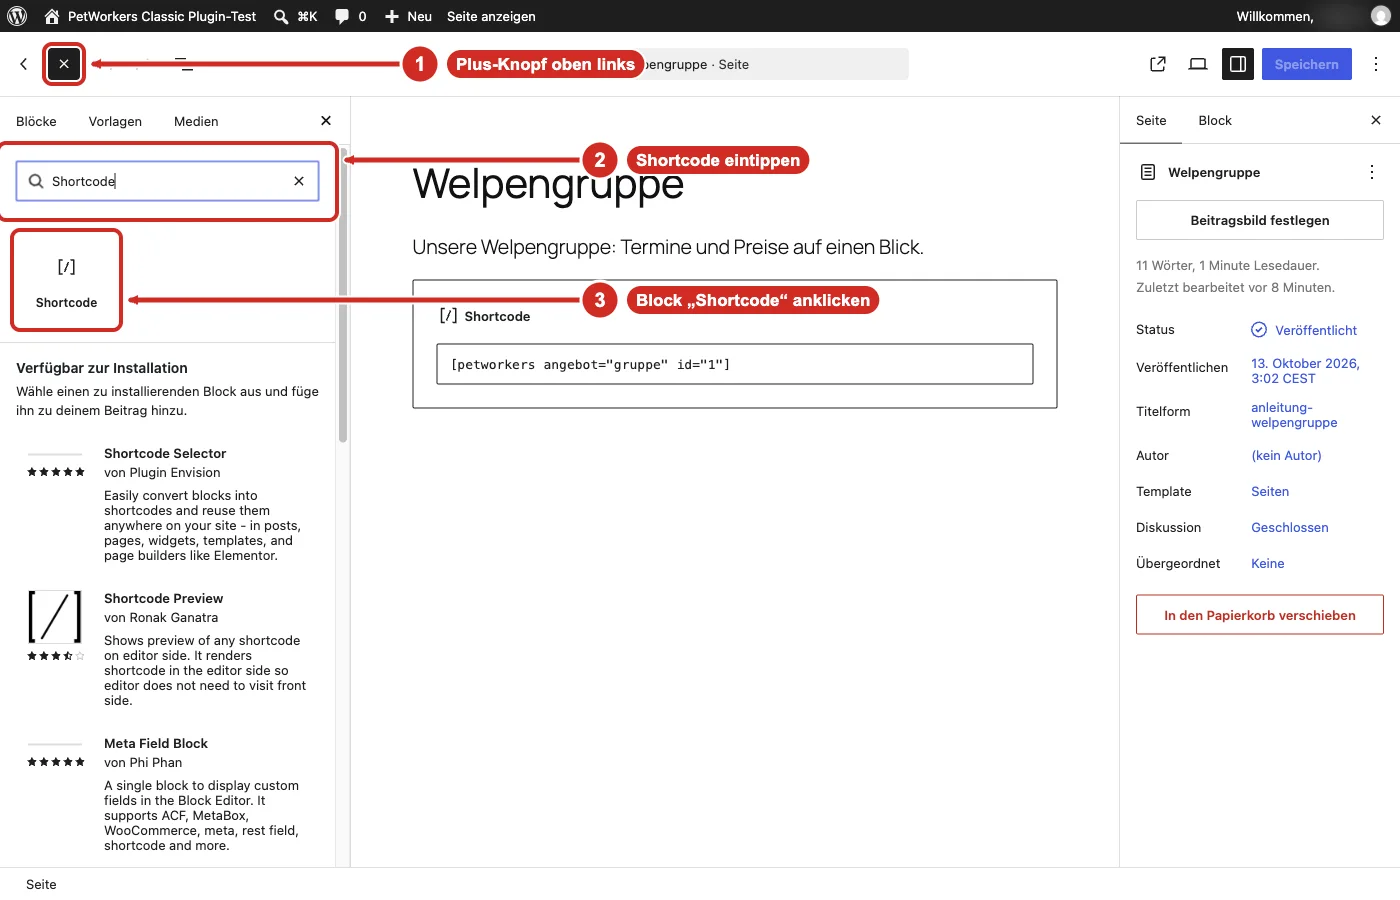Image resolution: width=1400 pixels, height=900 pixels.
Task: Change status Veröffentlicht
Action: coord(1304,330)
